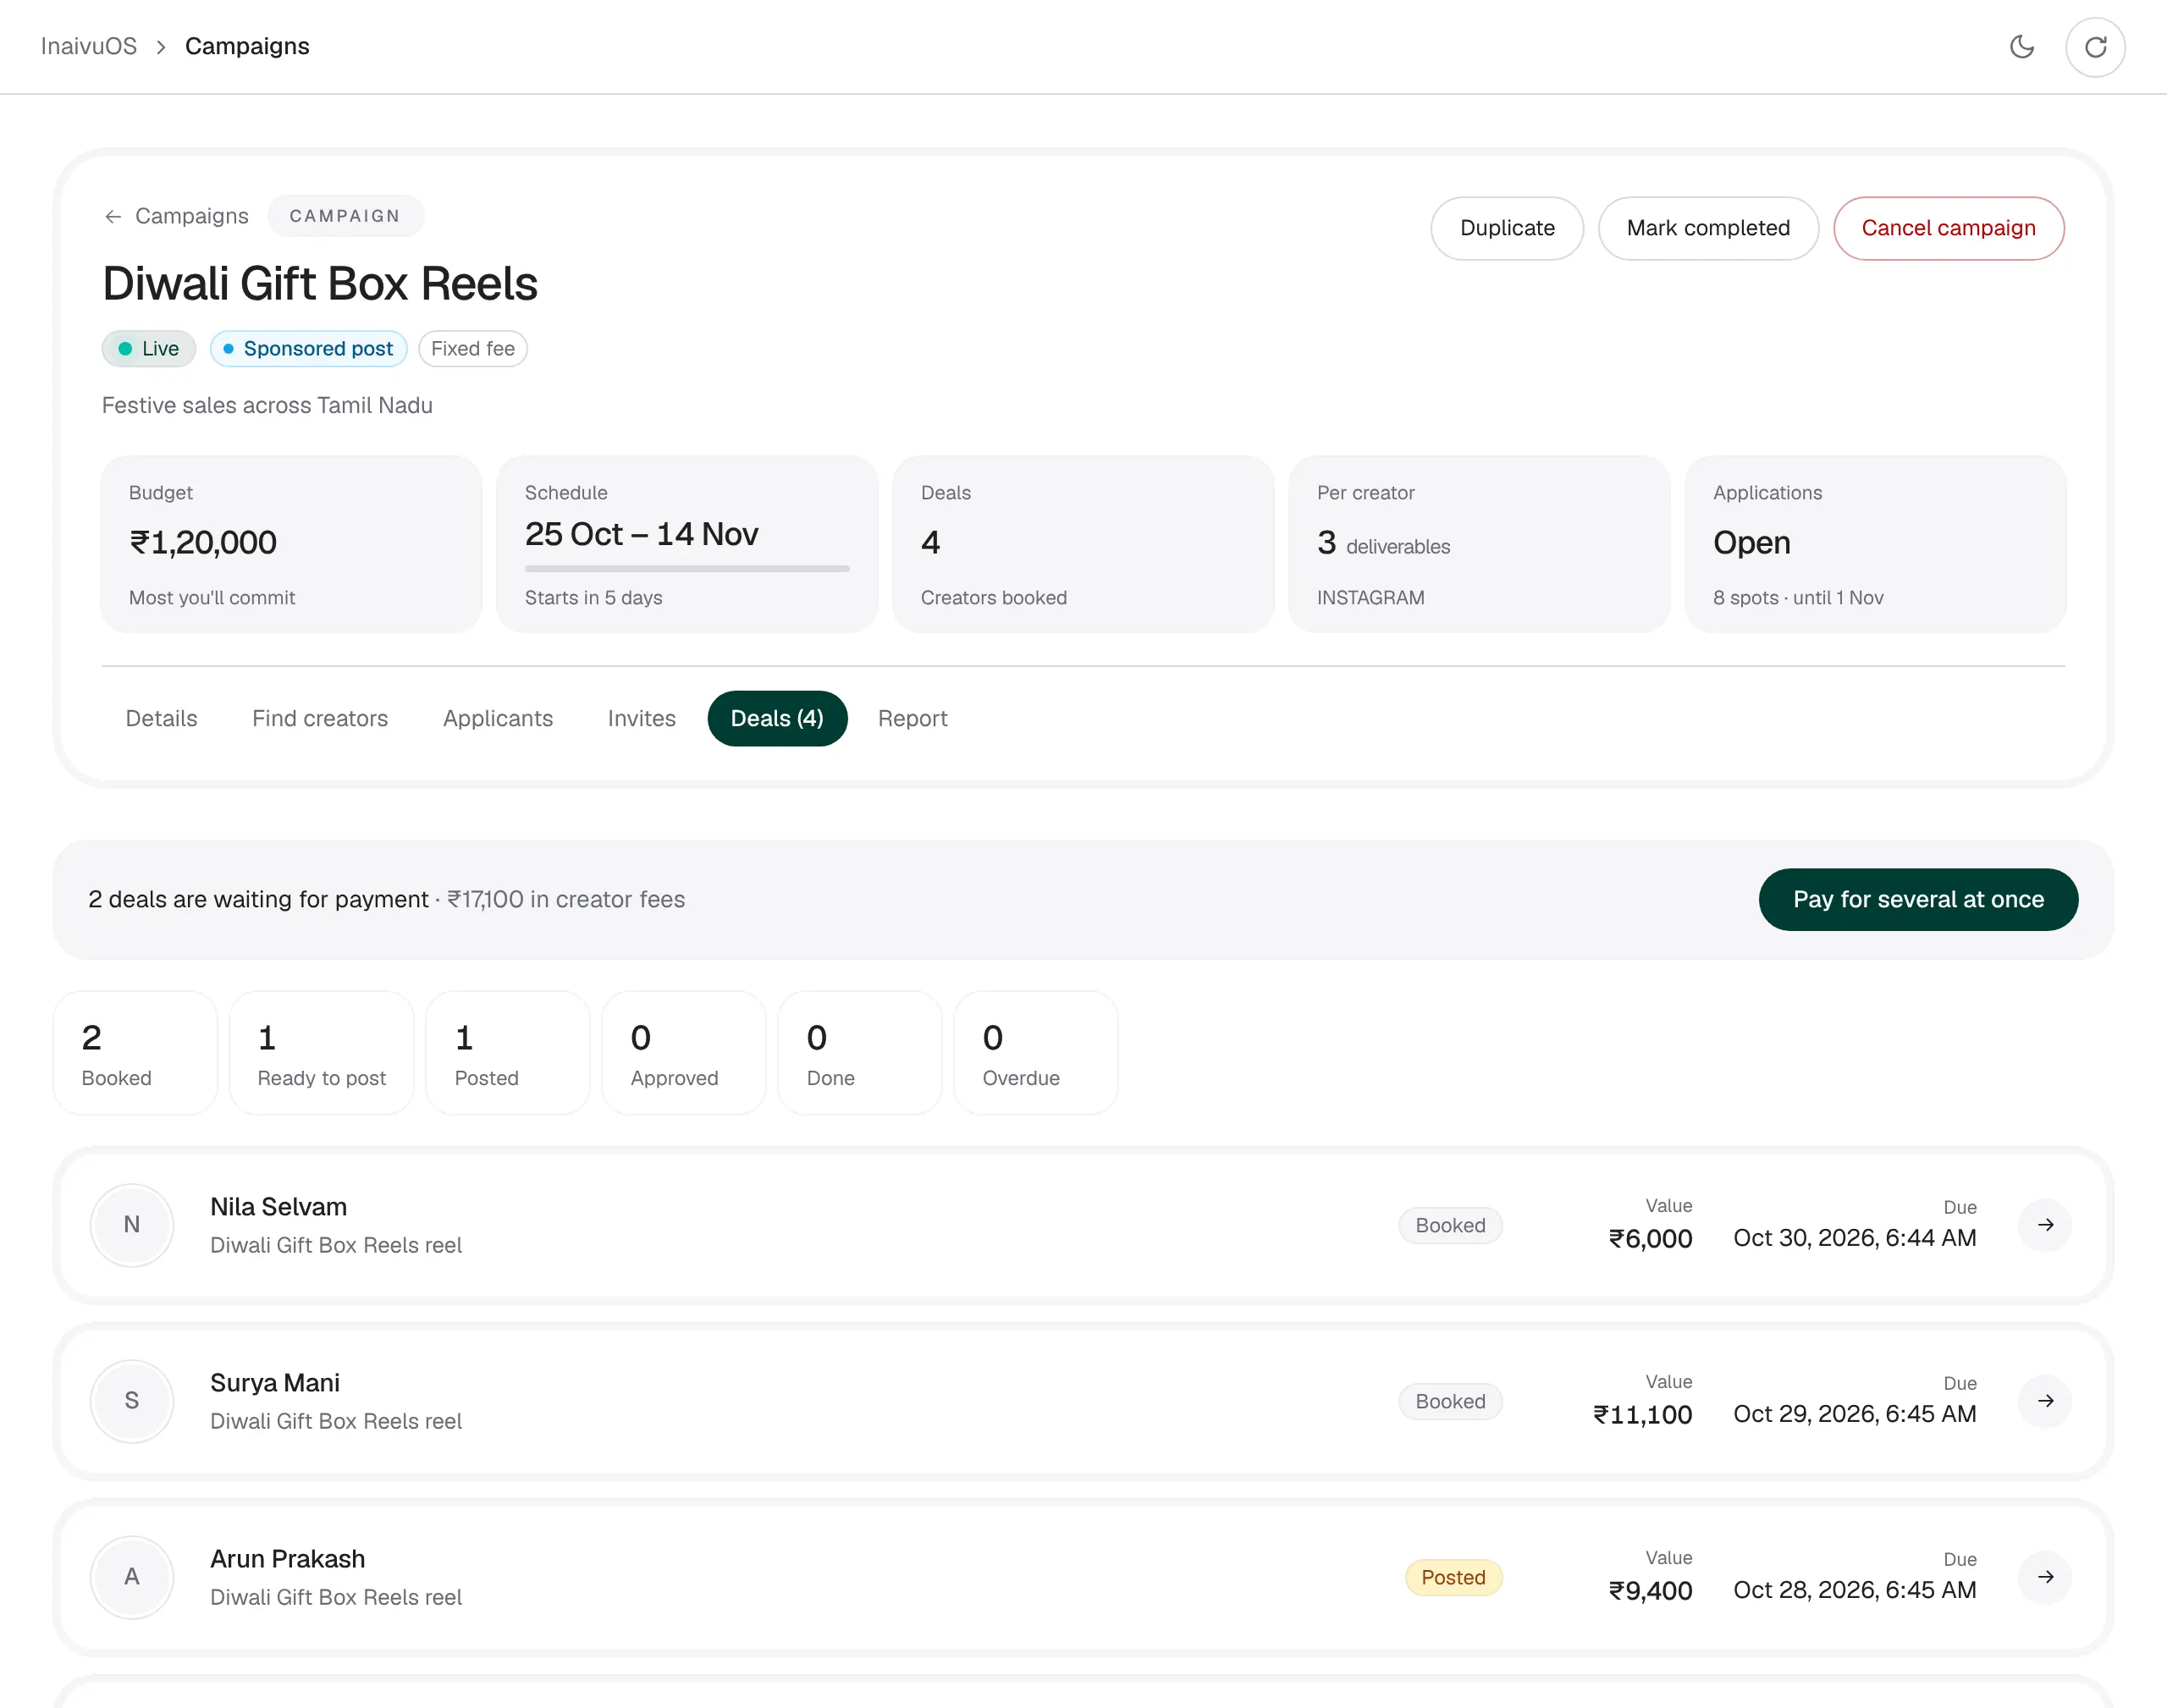The image size is (2167, 1708).
Task: Click the Posted badge on Arun Prakash
Action: click(x=1453, y=1577)
